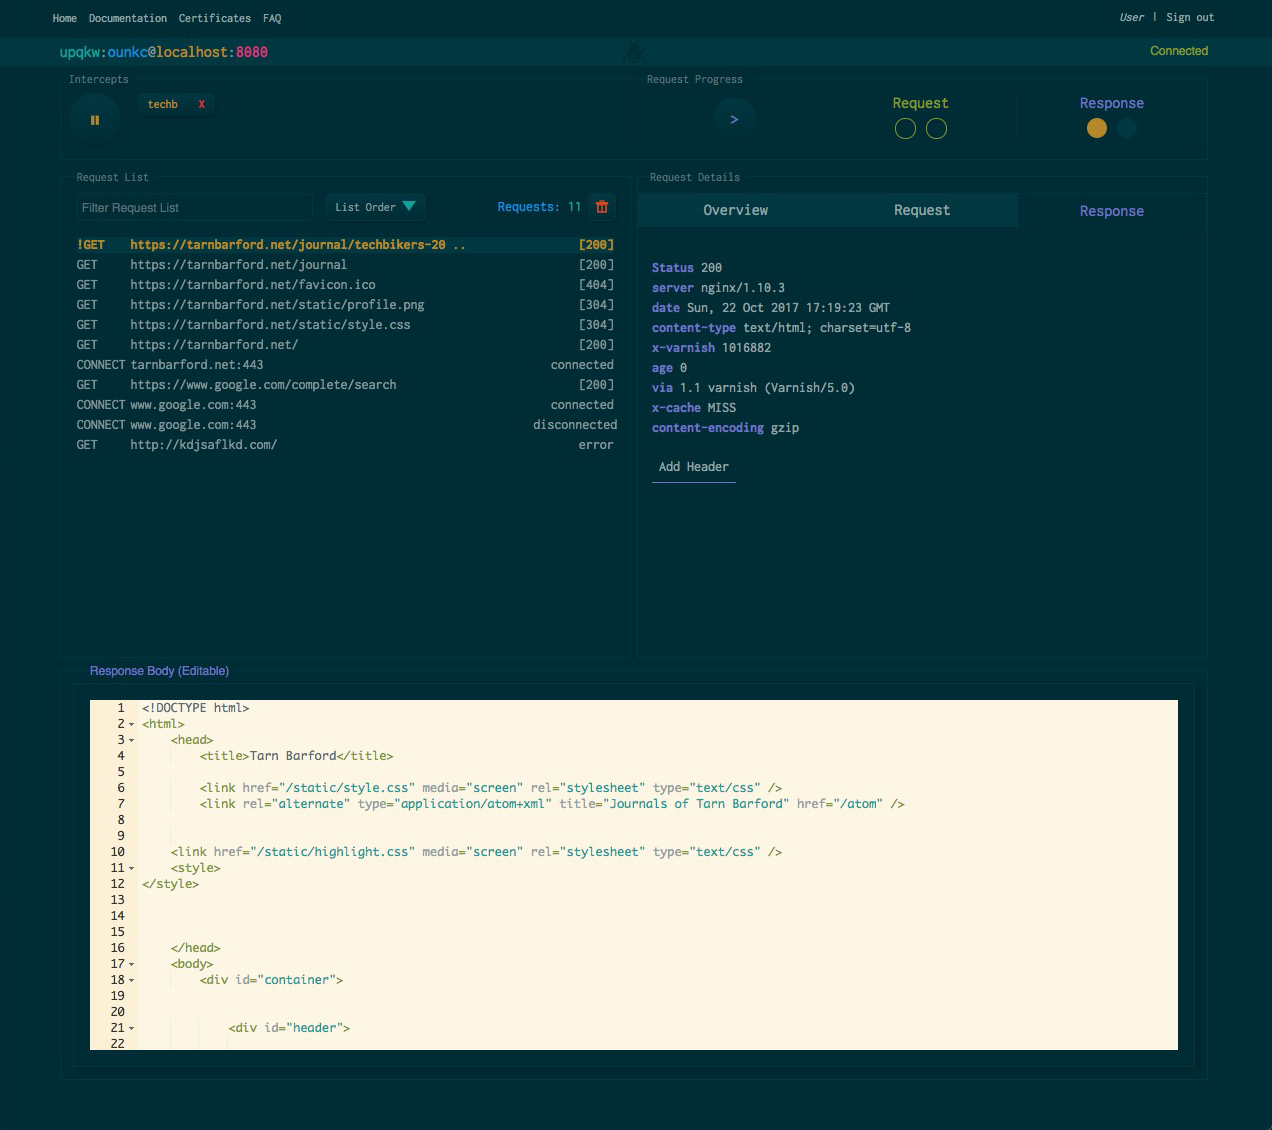Go to Certificates page

coord(215,18)
